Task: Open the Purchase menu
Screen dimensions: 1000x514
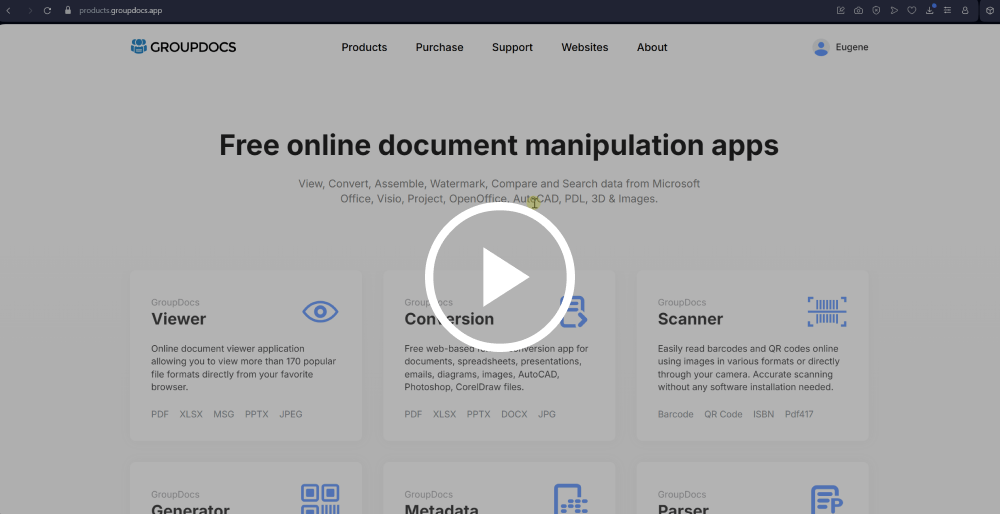Action: (439, 47)
